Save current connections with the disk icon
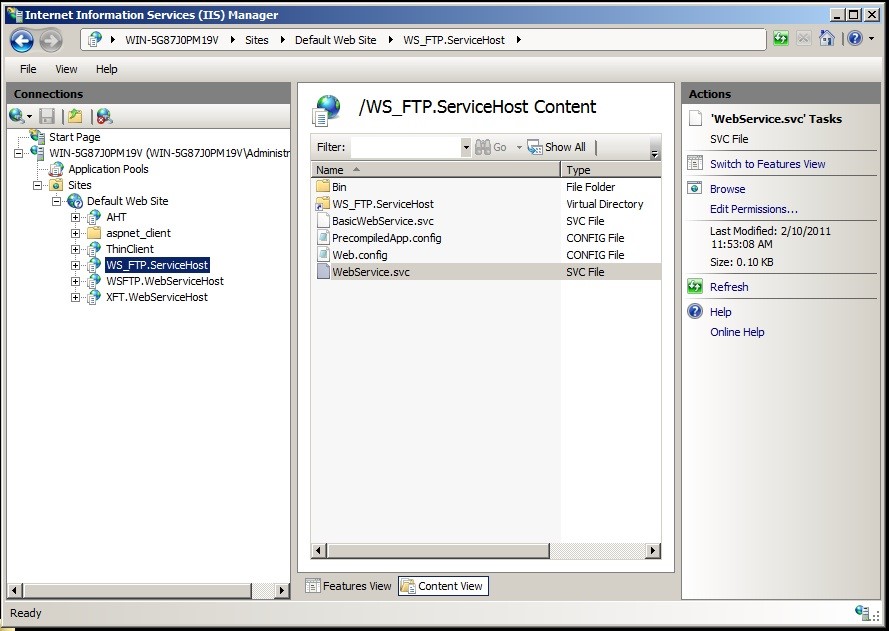Viewport: 889px width, 631px height. (x=46, y=115)
